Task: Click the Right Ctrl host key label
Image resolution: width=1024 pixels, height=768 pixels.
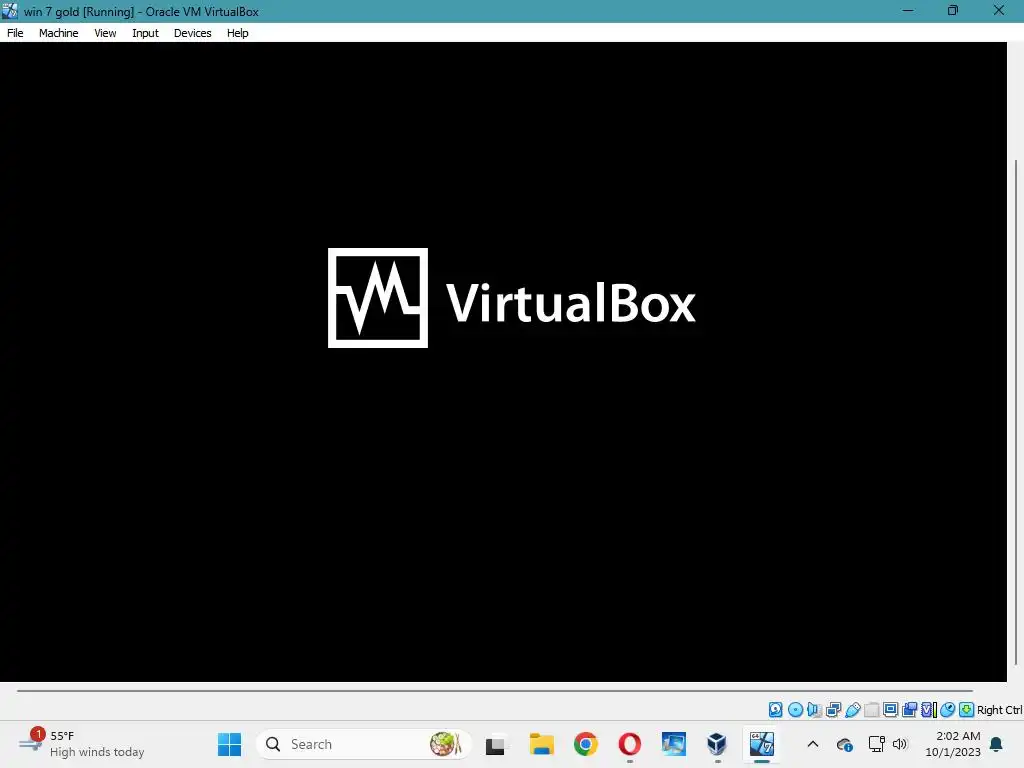Action: [x=999, y=710]
